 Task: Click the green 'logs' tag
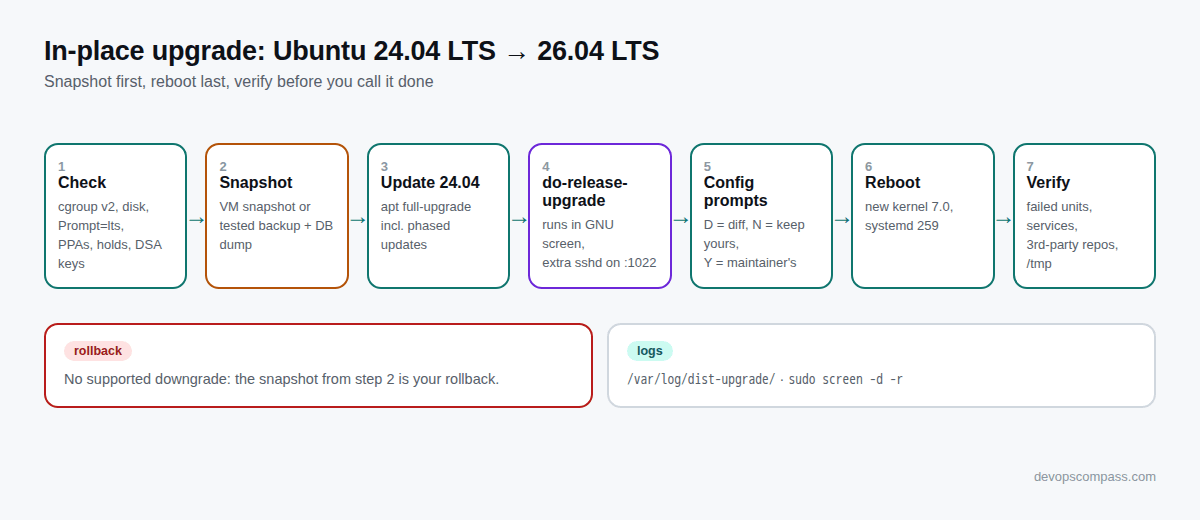[x=650, y=351]
